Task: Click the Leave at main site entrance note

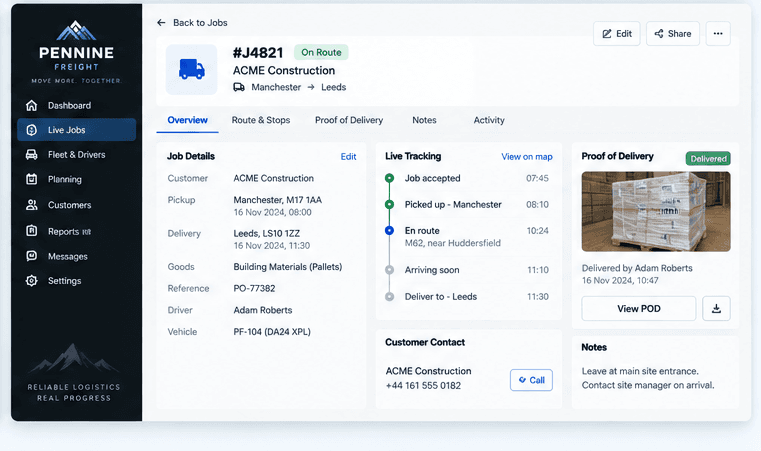Action: point(640,371)
